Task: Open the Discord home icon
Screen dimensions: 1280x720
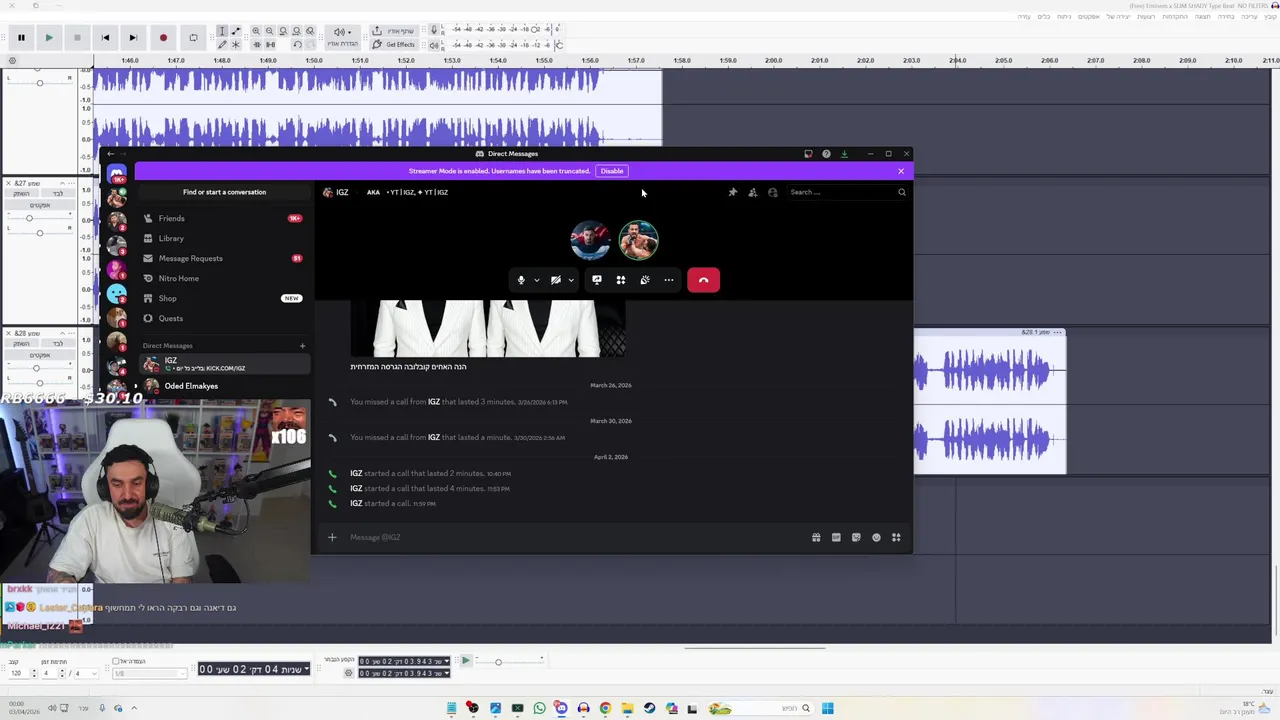Action: click(x=117, y=173)
